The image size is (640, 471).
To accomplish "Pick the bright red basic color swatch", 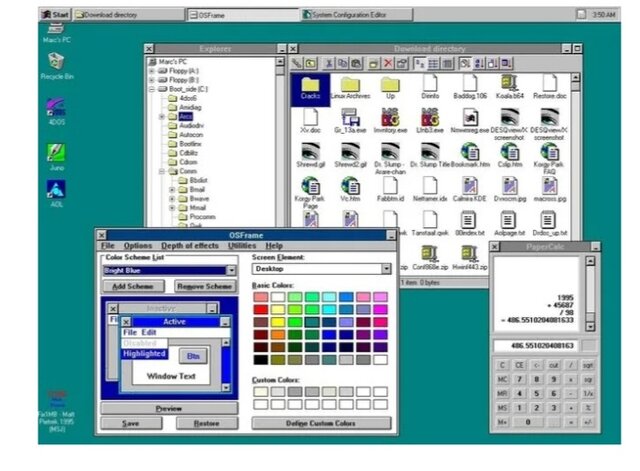I will click(x=261, y=309).
